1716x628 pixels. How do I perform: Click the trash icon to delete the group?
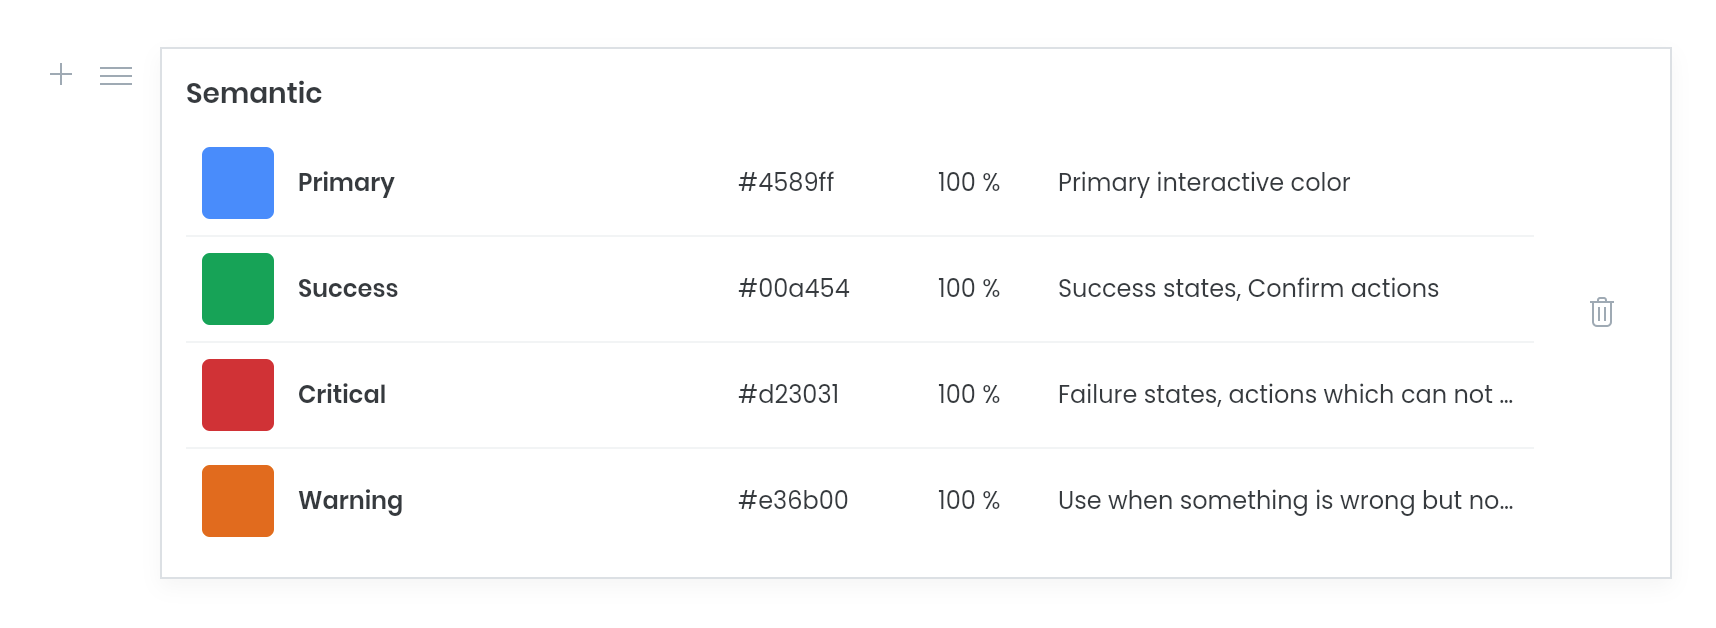tap(1602, 312)
